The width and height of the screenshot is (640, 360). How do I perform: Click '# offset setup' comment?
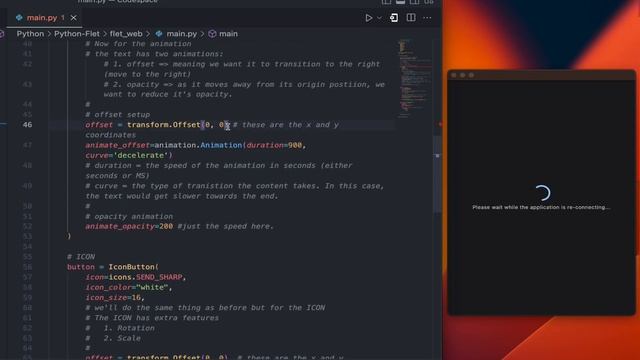(118, 115)
